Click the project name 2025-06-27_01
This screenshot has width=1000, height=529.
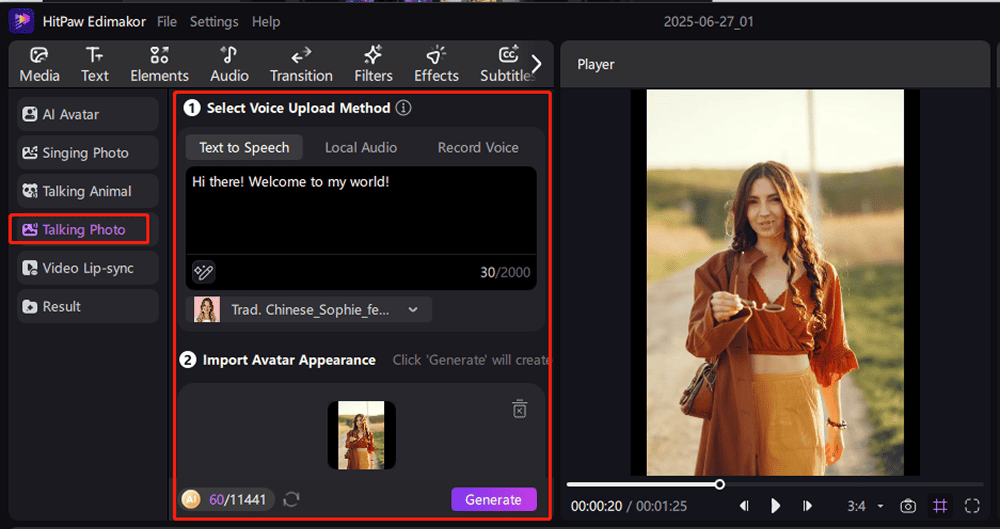[709, 22]
